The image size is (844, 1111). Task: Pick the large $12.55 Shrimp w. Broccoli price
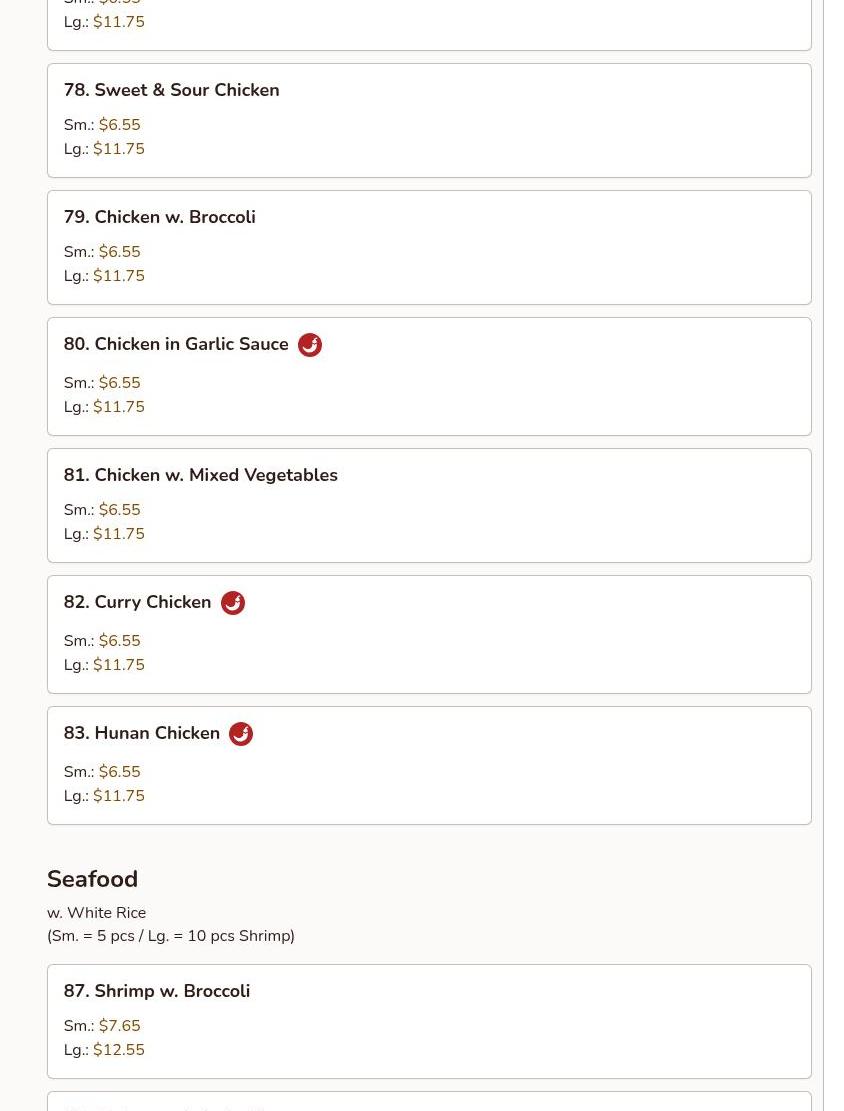pos(118,1050)
